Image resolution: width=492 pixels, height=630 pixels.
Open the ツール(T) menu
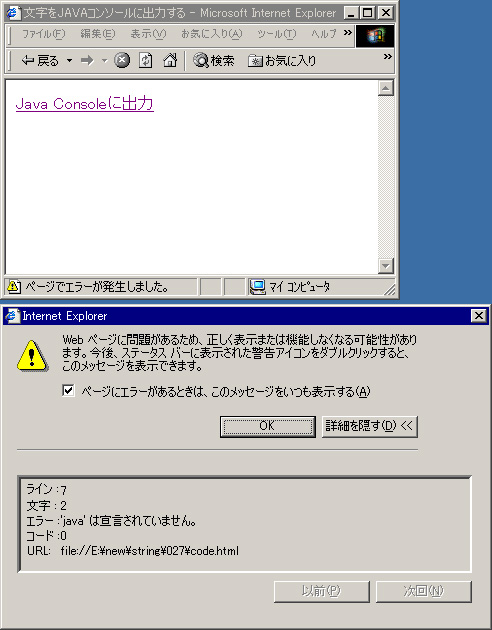click(277, 34)
